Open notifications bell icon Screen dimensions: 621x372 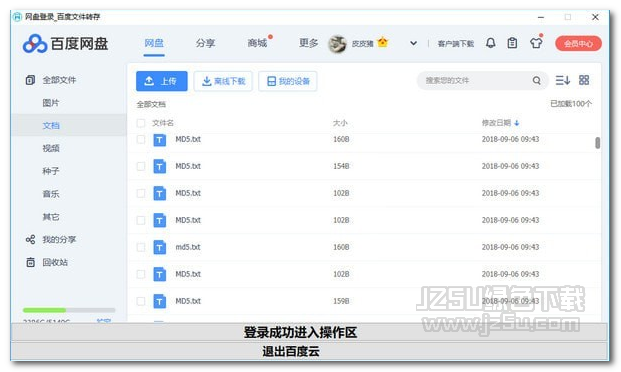coord(490,43)
